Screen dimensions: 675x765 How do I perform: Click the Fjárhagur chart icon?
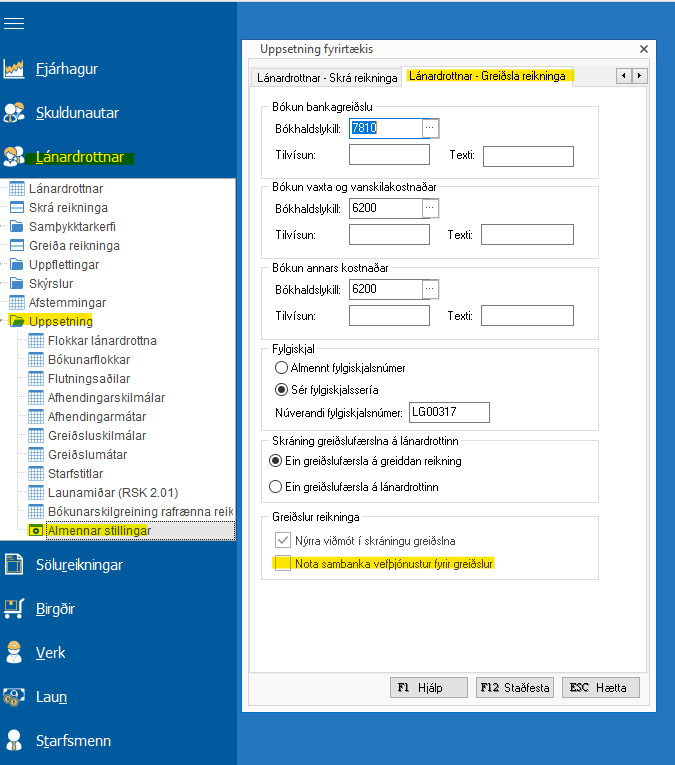[x=14, y=69]
